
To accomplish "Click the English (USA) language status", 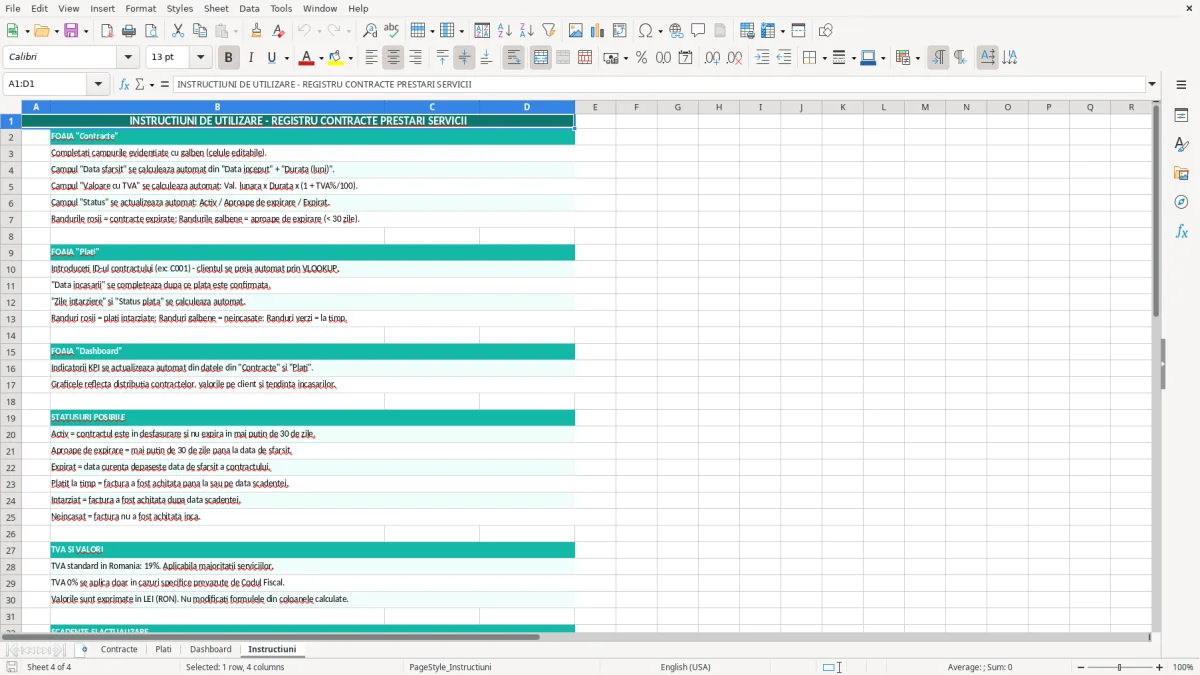I will tap(685, 667).
